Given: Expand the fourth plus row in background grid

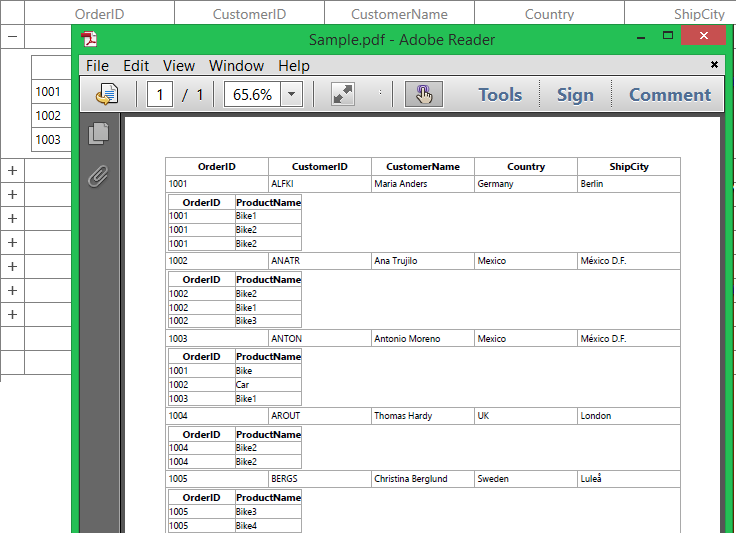Looking at the screenshot, I should click(13, 242).
